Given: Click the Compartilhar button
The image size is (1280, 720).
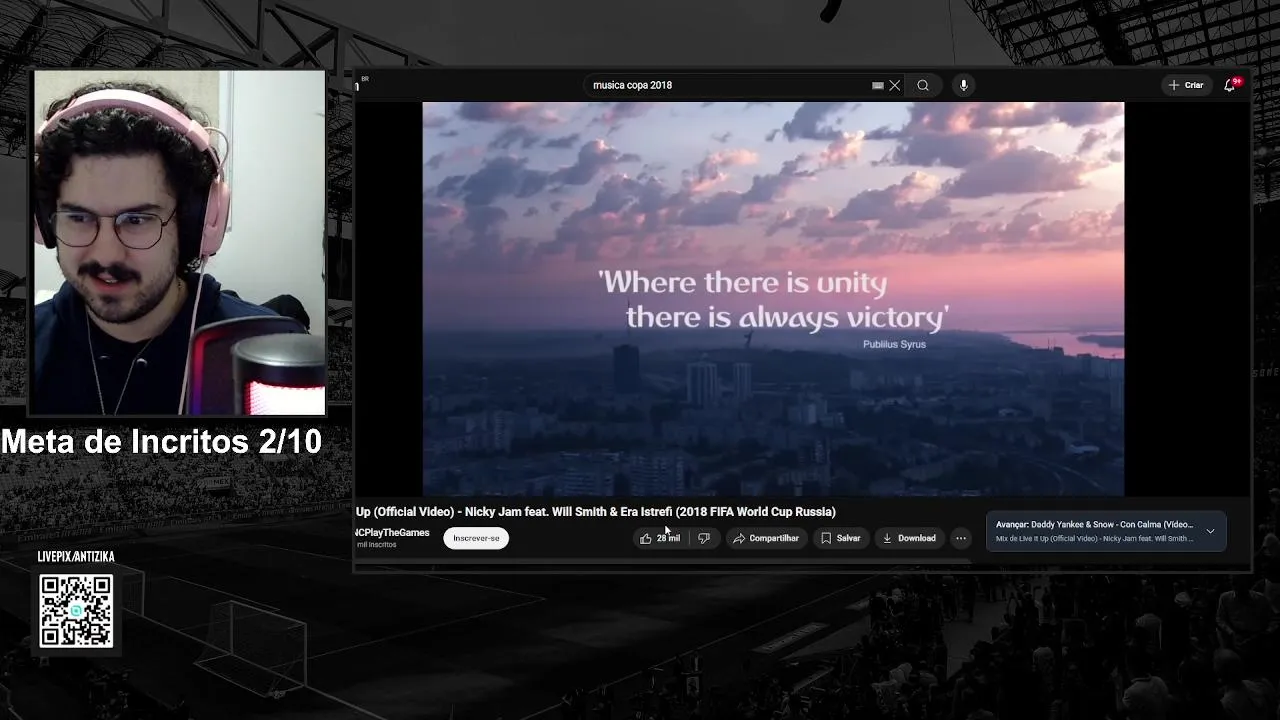Looking at the screenshot, I should [766, 538].
